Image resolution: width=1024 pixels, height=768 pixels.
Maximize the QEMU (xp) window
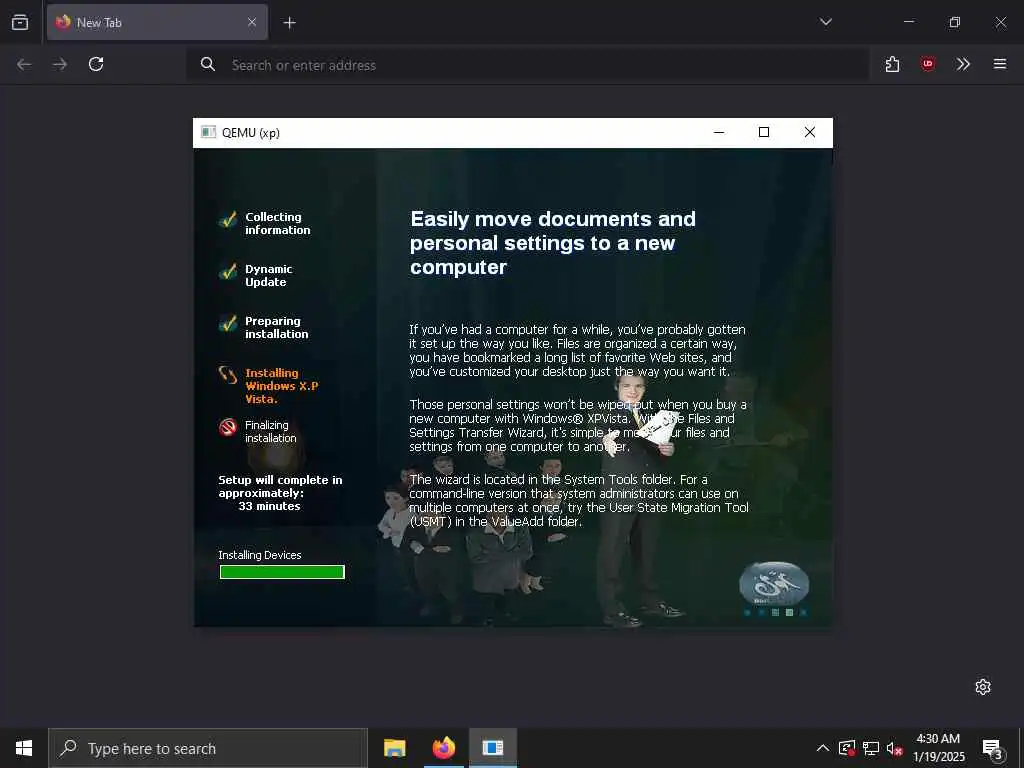click(763, 133)
